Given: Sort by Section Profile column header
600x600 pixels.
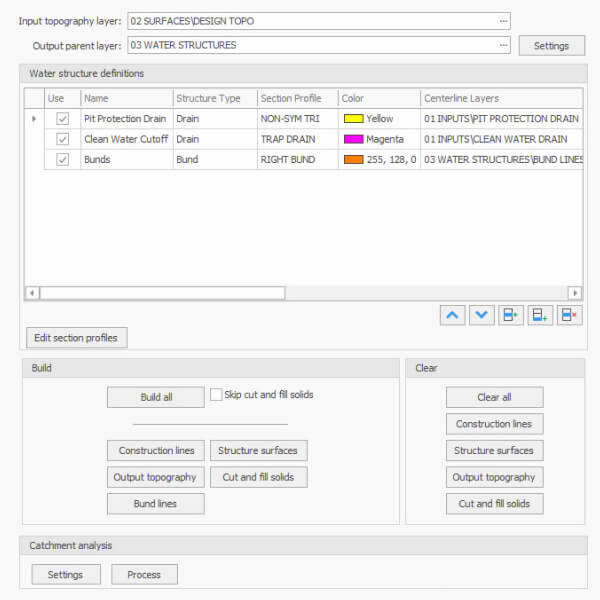Looking at the screenshot, I should [298, 98].
